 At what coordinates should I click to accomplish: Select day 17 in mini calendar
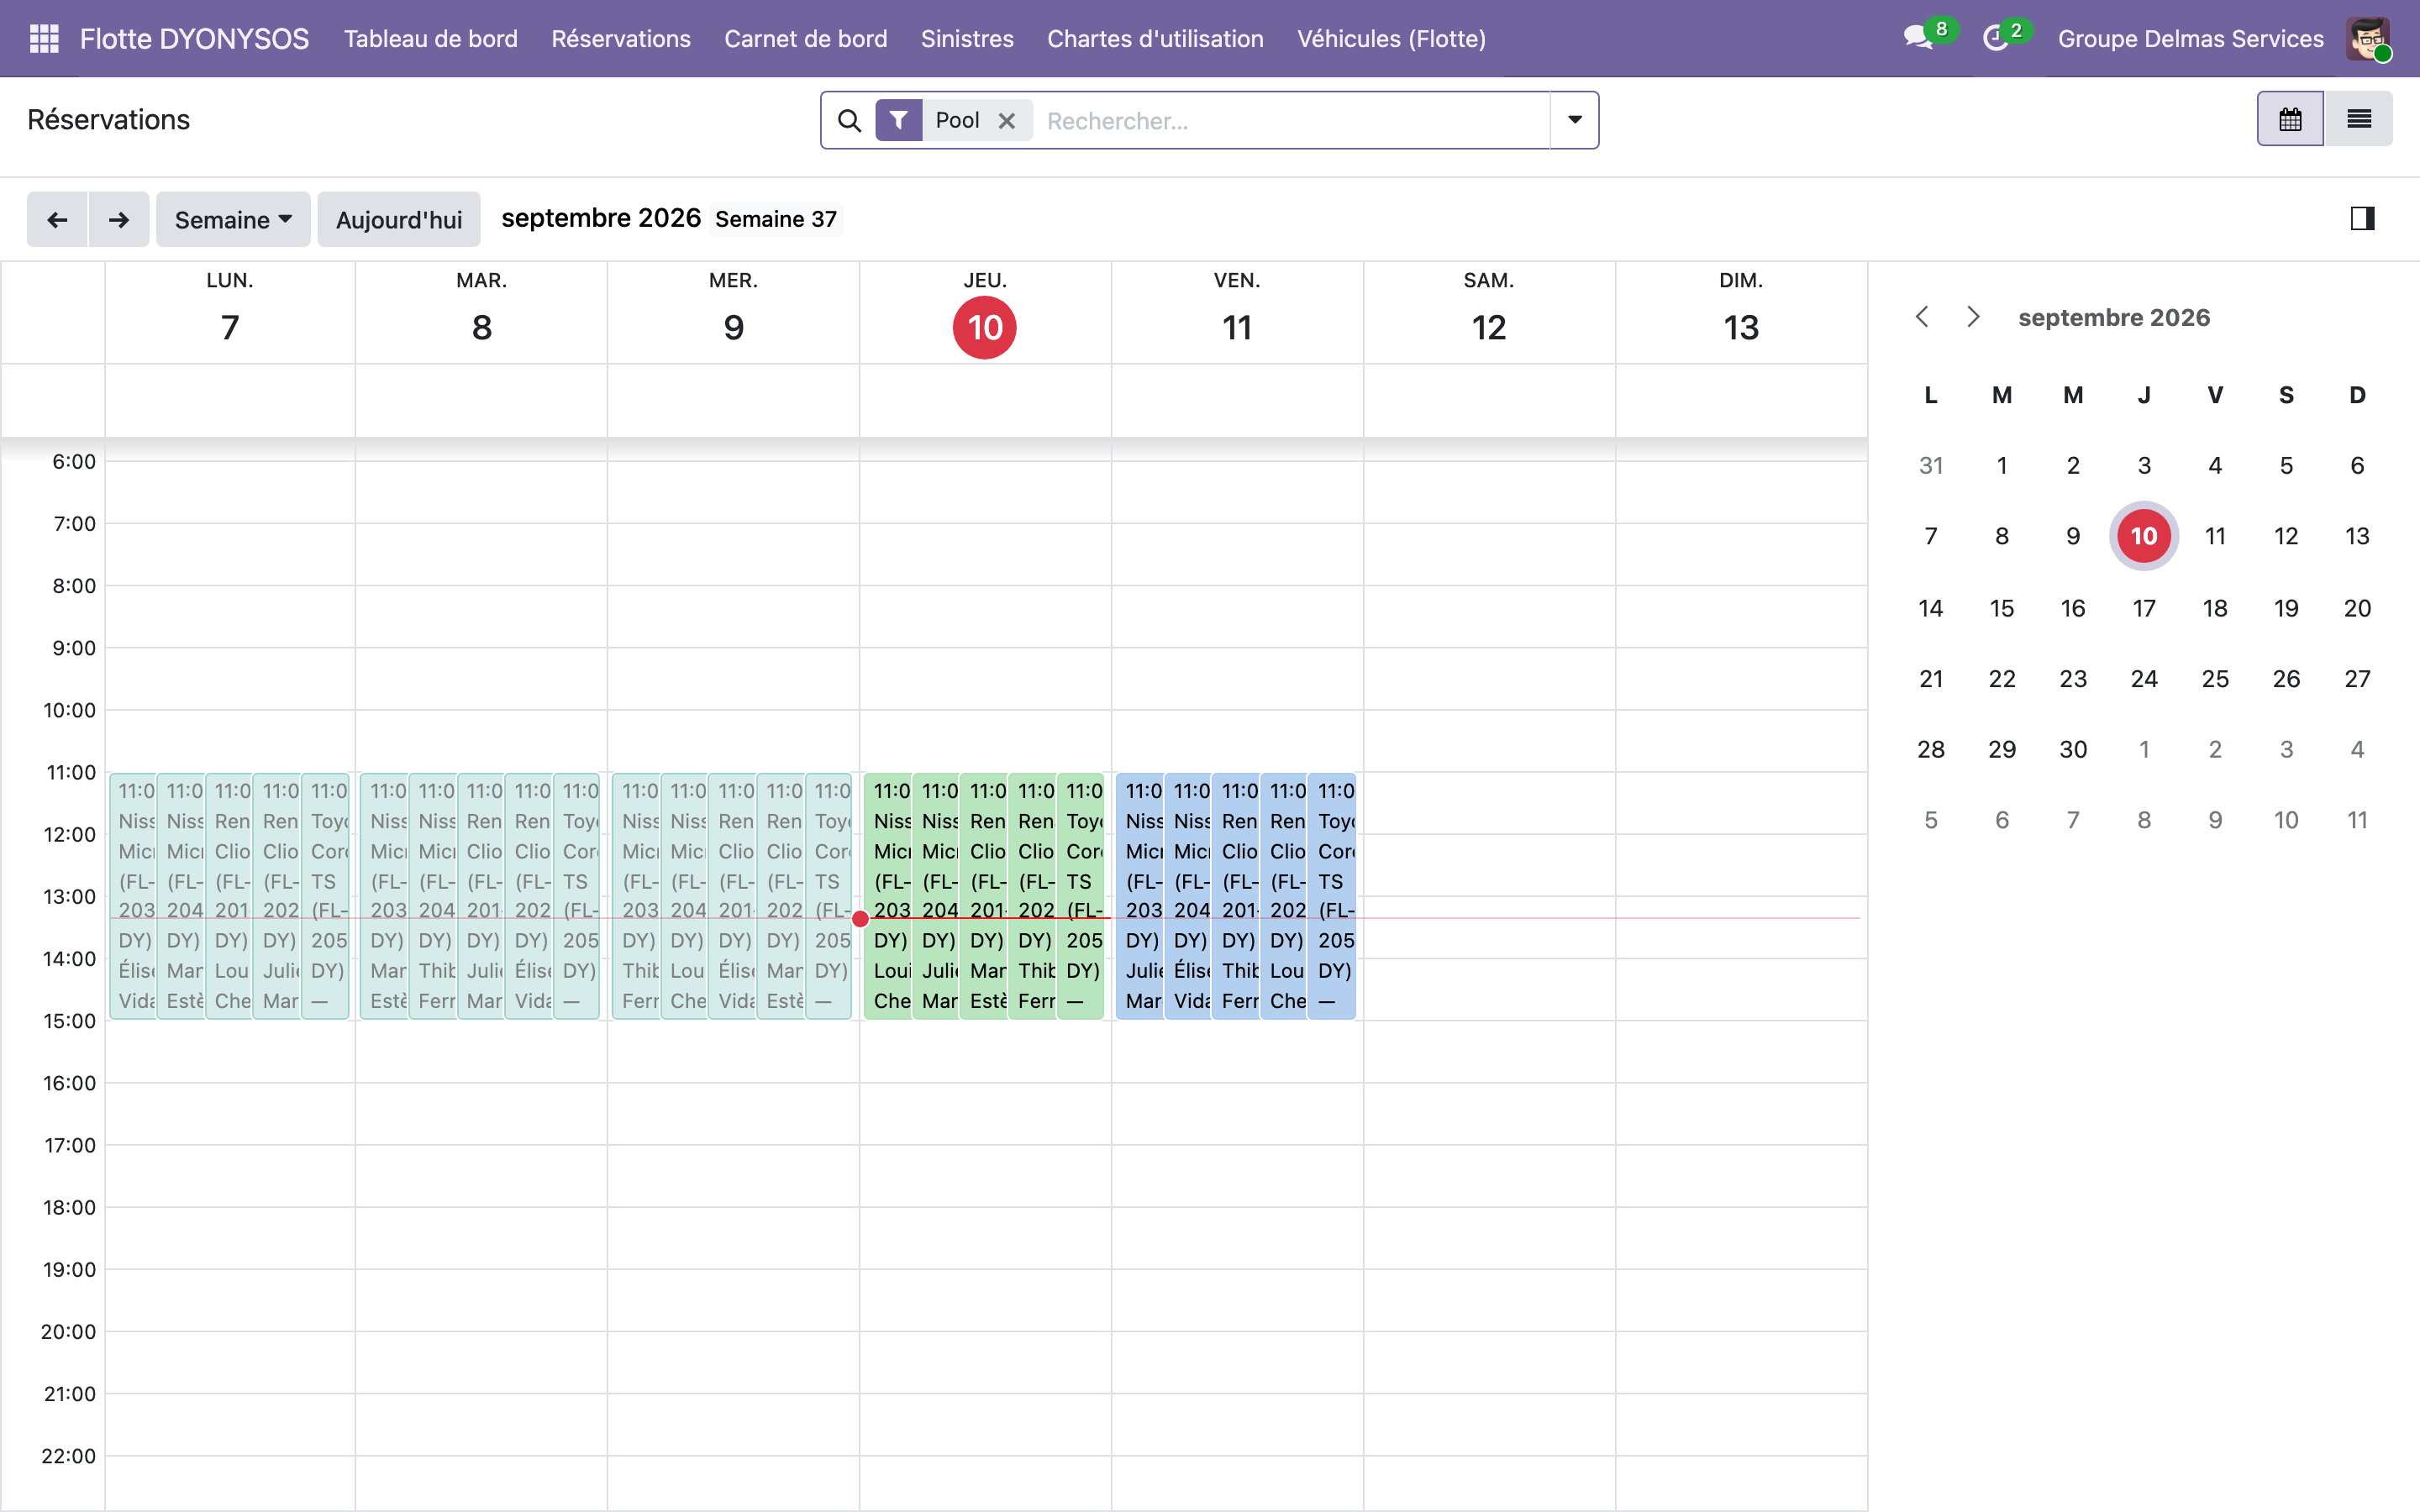point(2143,608)
